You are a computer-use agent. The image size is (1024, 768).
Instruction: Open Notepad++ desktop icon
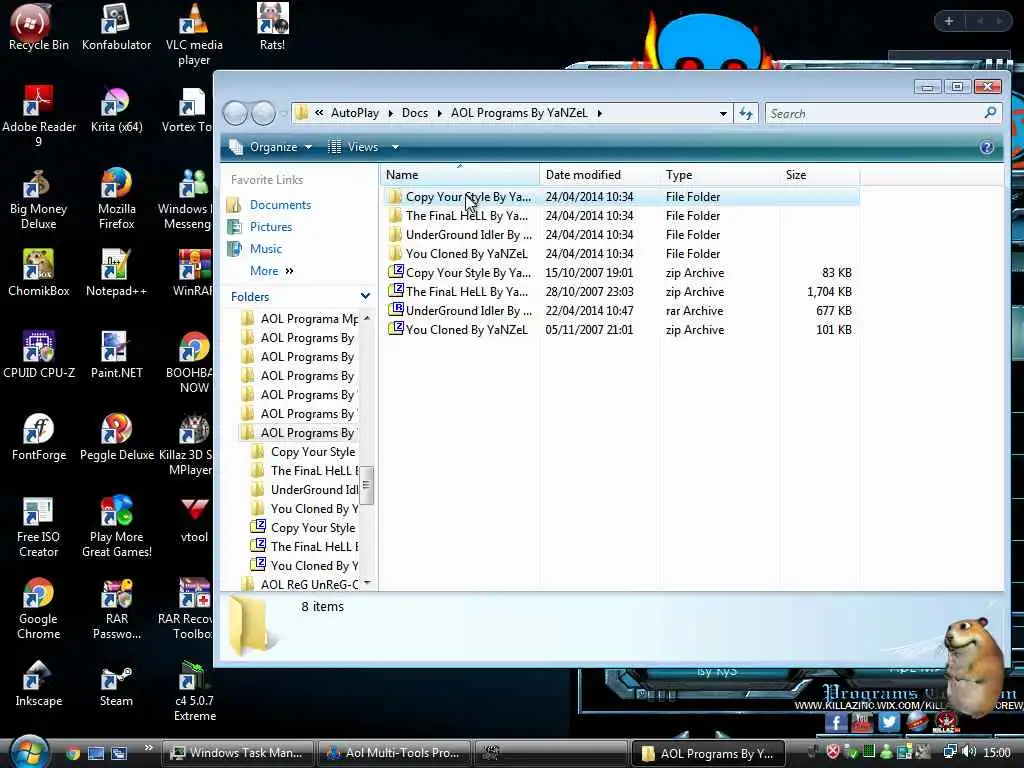tap(116, 273)
